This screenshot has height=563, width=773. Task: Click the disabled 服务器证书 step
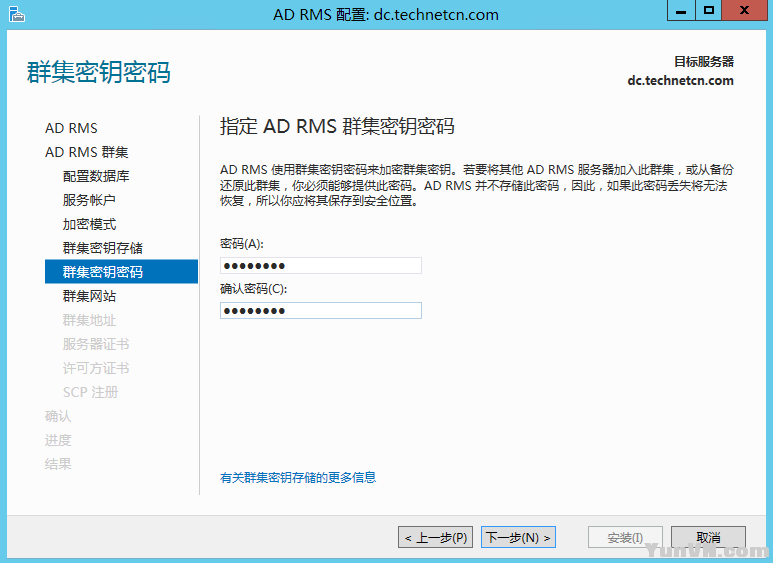point(96,344)
